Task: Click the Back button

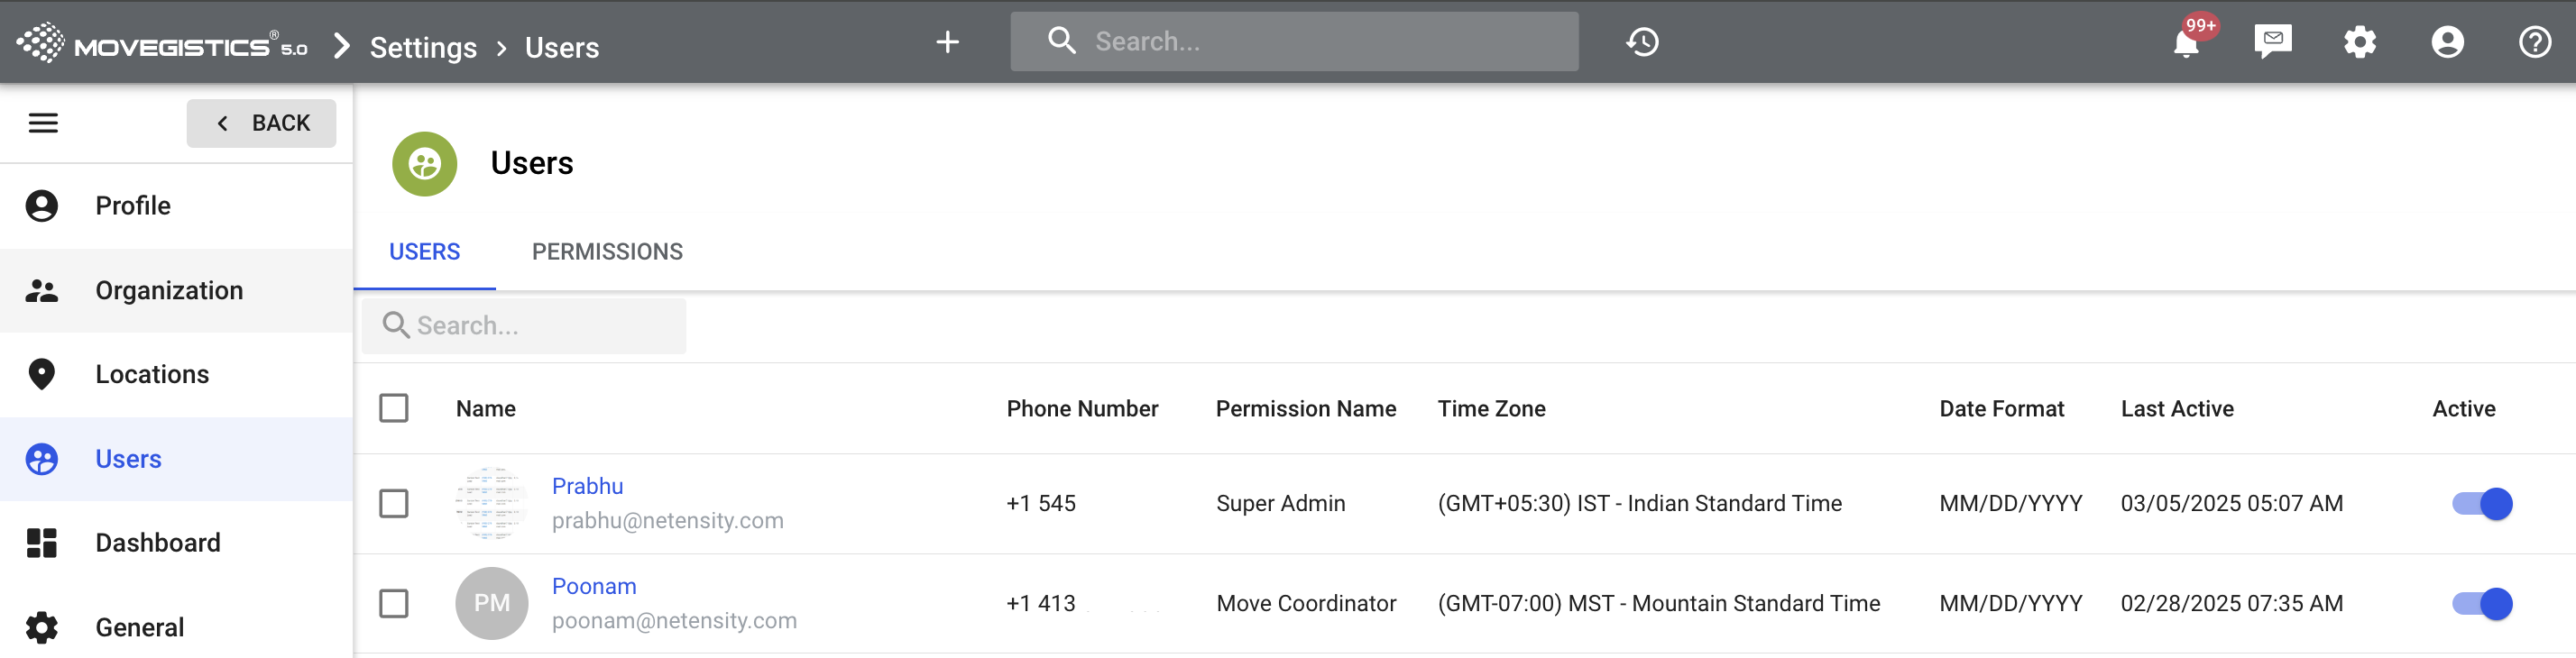Action: click(x=261, y=123)
